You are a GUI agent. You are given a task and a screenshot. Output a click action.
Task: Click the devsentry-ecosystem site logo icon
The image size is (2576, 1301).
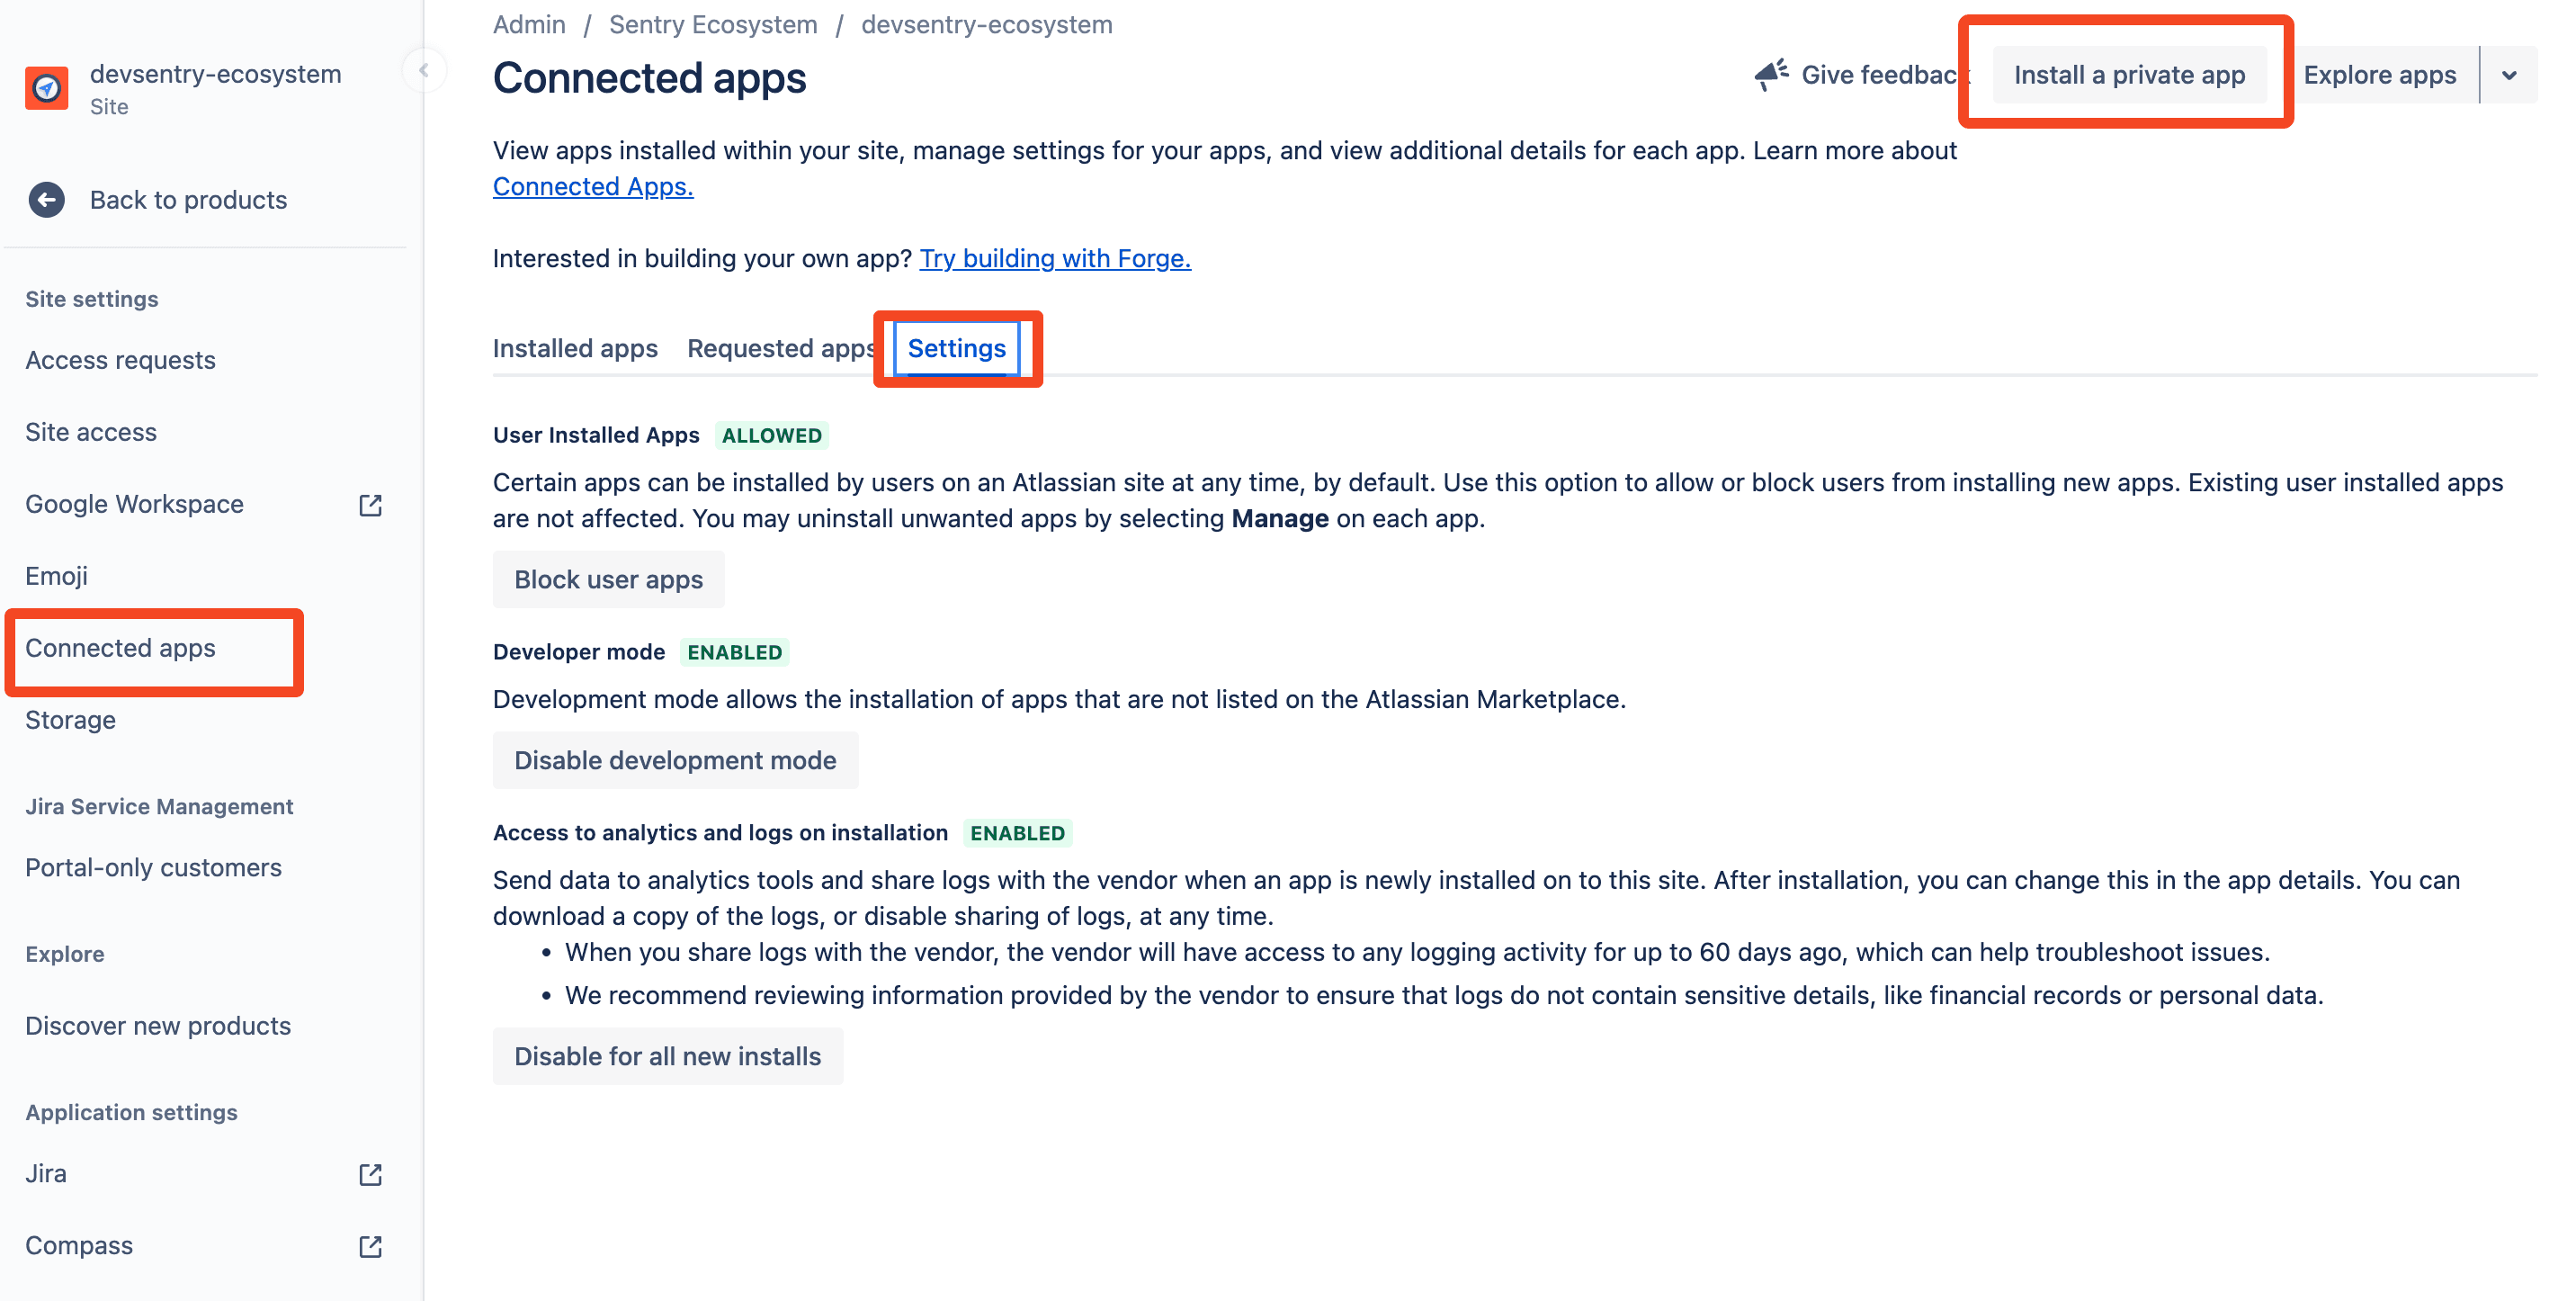[x=47, y=89]
